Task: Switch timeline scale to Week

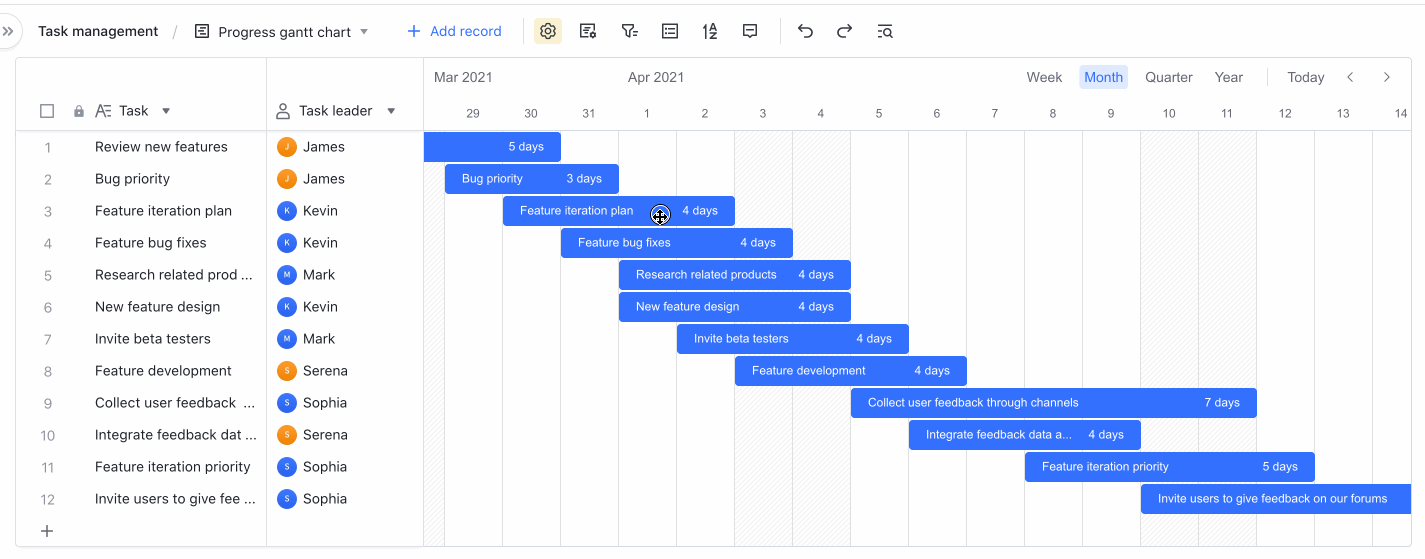Action: click(1044, 77)
